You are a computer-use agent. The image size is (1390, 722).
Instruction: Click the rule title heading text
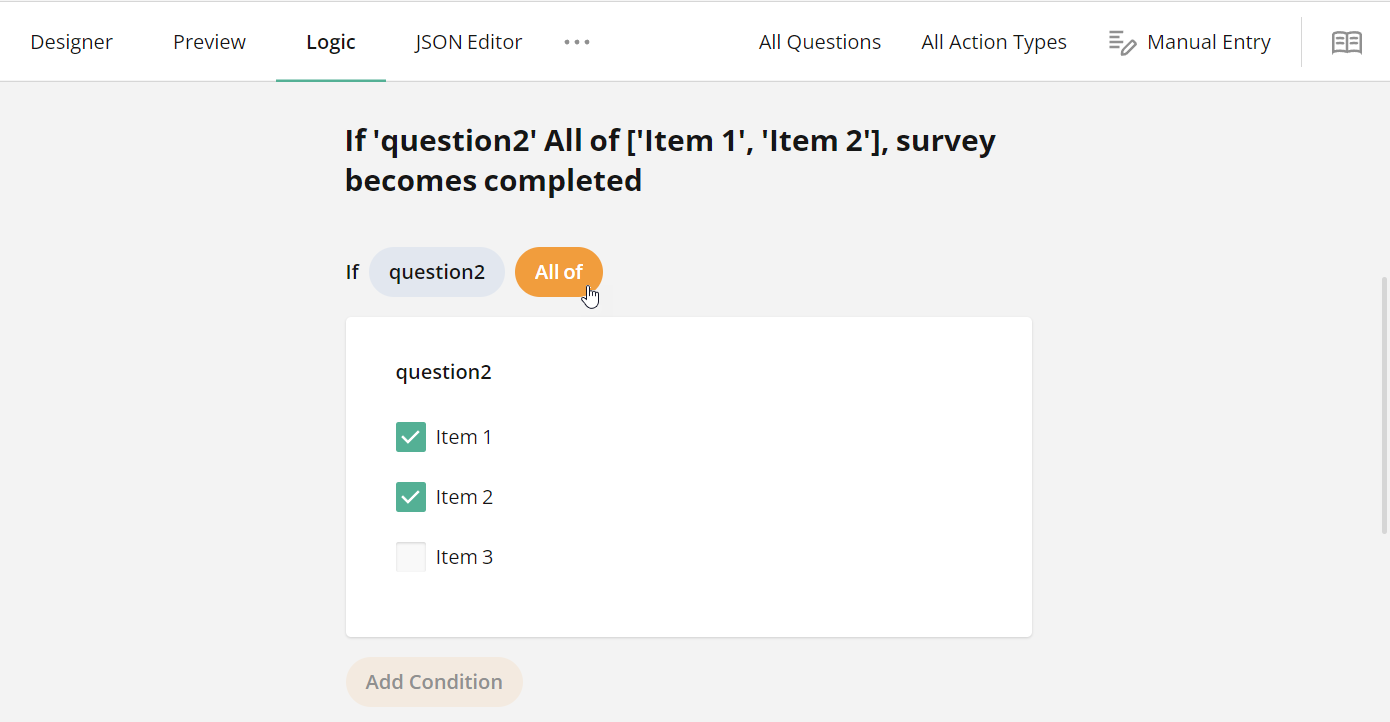669,159
